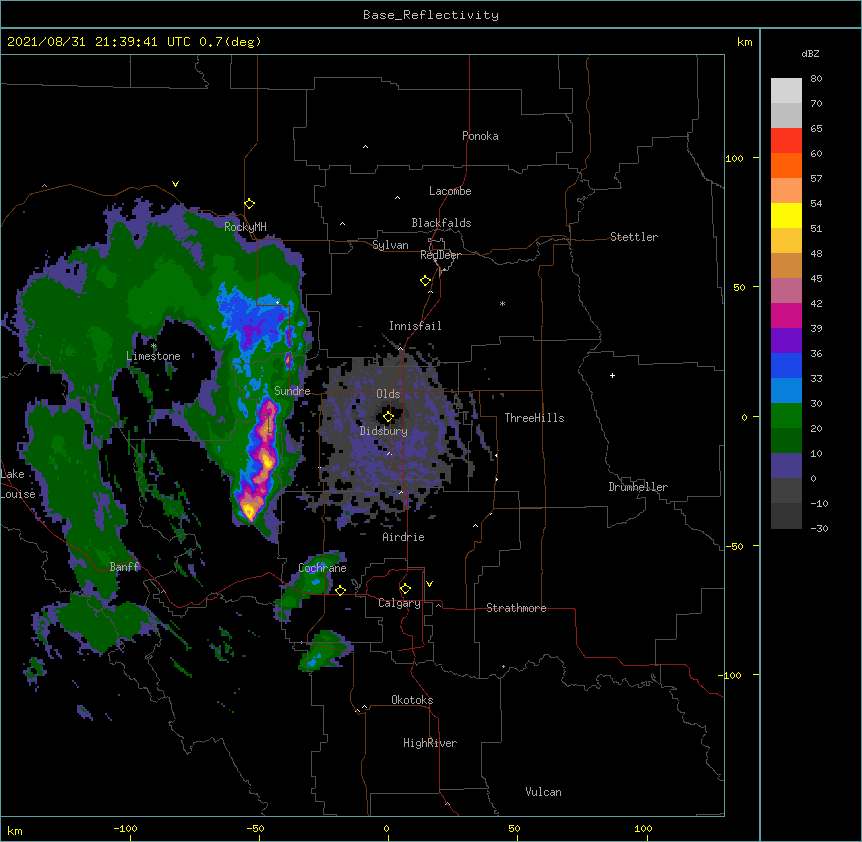Pick the orange 57-60 dBZ legend band
The image size is (862, 842).
[786, 165]
